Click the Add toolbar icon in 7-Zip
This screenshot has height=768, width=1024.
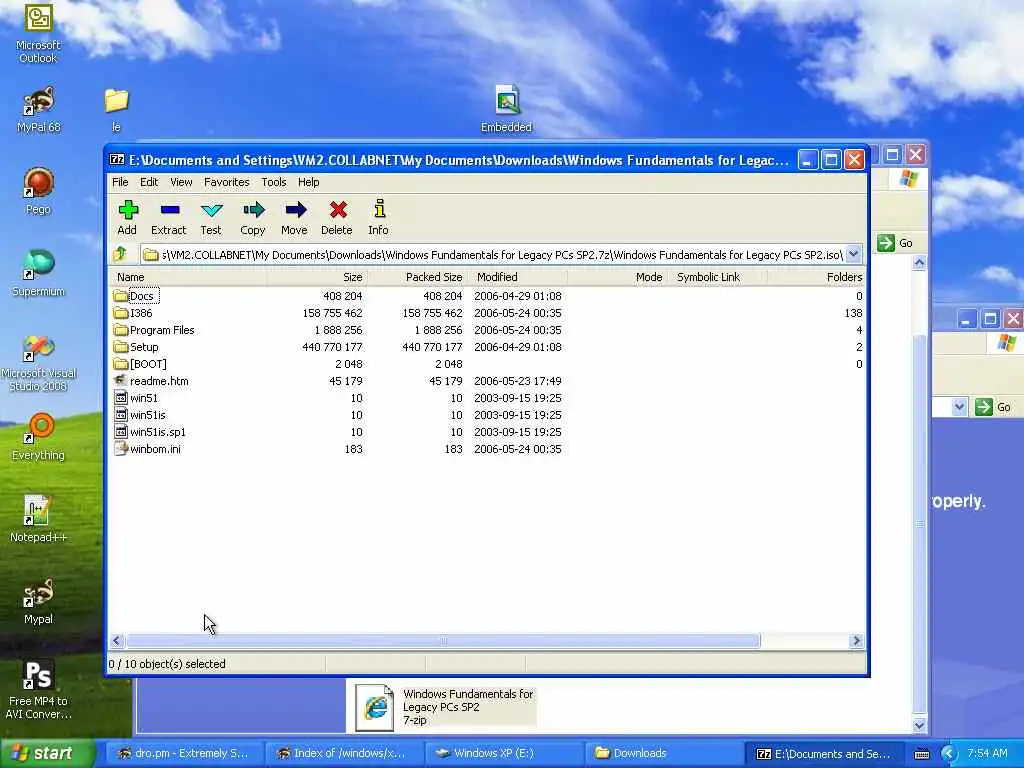(x=127, y=217)
